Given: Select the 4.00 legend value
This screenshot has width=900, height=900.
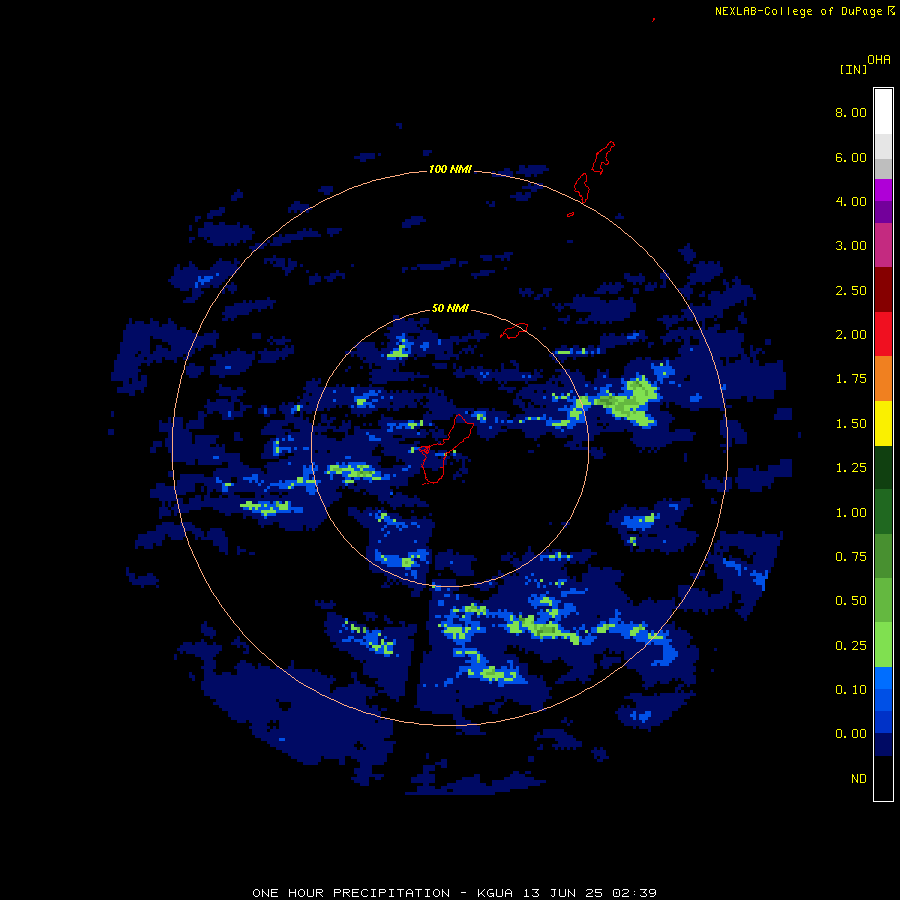Looking at the screenshot, I should [x=851, y=201].
